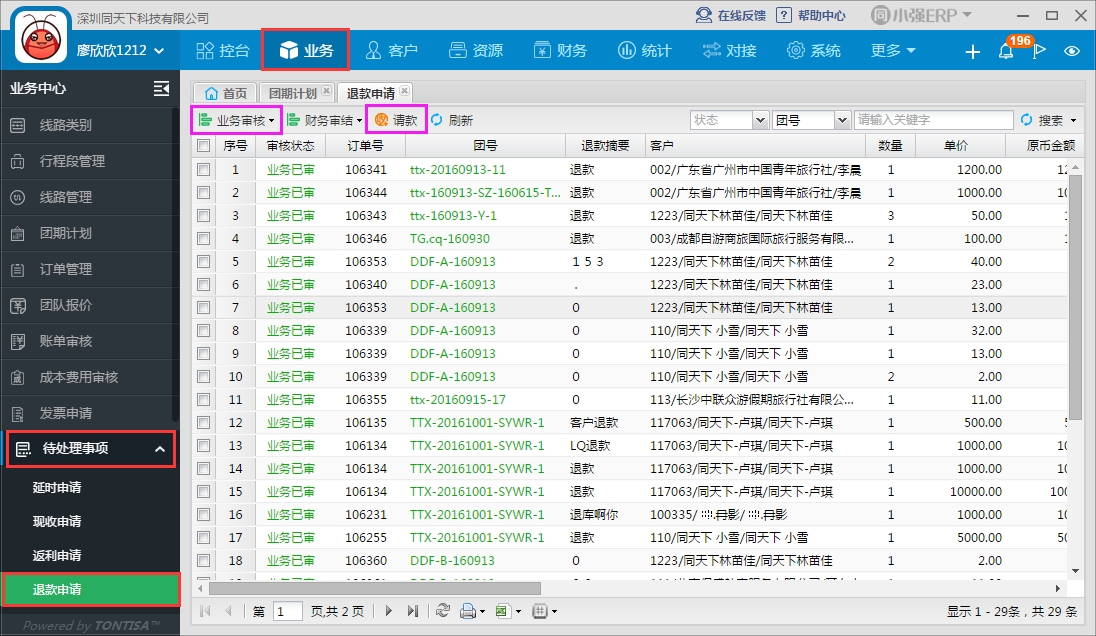The image size is (1096, 636).
Task: Open 线路管理 in the sidebar
Action: click(89, 197)
